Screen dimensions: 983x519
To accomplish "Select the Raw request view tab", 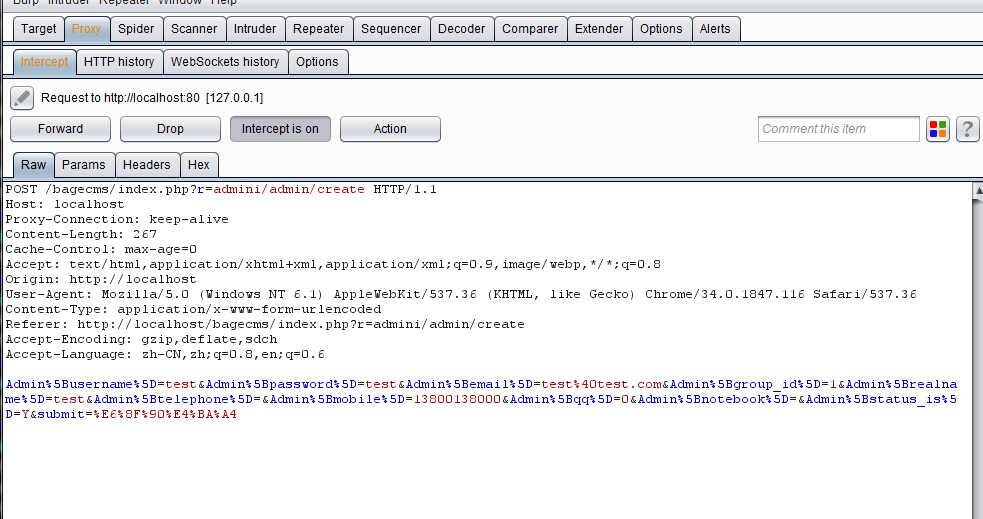I will click(x=33, y=165).
